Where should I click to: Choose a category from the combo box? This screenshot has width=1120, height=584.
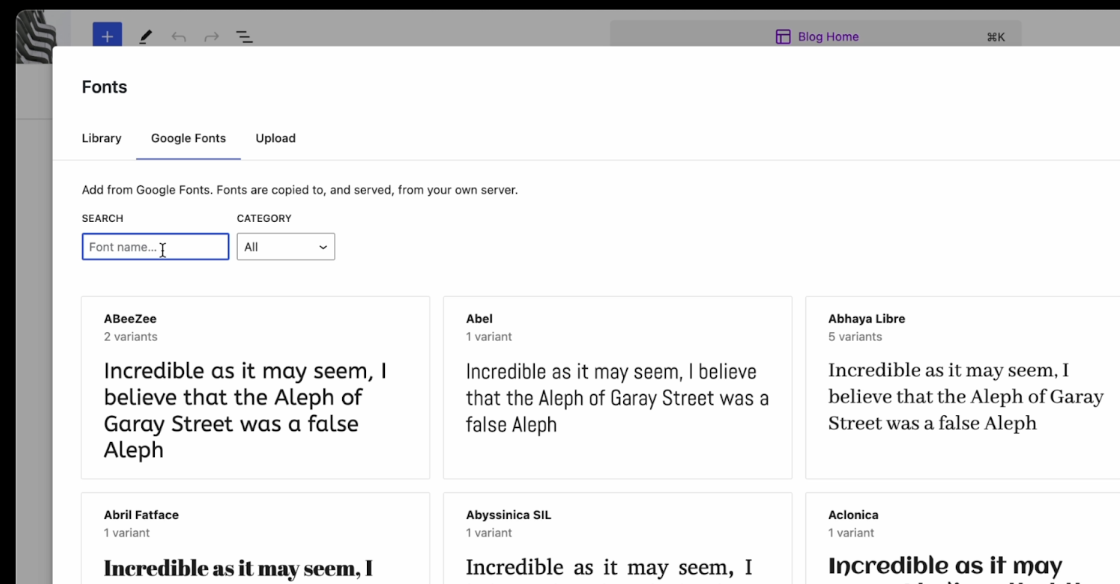click(x=285, y=246)
